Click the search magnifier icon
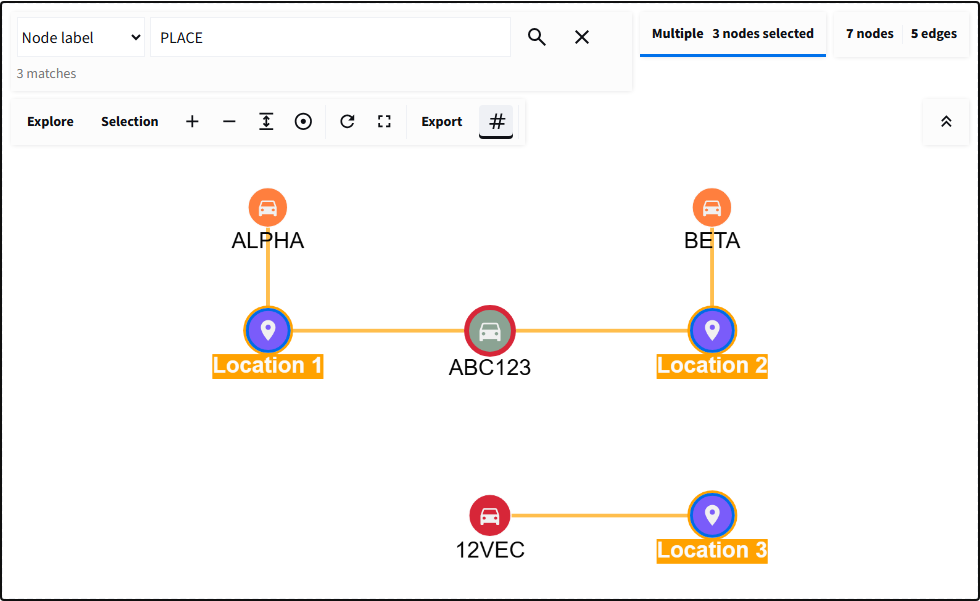Image resolution: width=980 pixels, height=601 pixels. pos(536,37)
